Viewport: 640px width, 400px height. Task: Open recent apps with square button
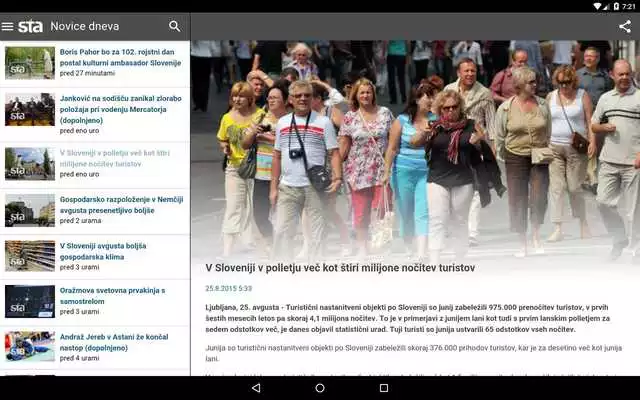pos(384,388)
